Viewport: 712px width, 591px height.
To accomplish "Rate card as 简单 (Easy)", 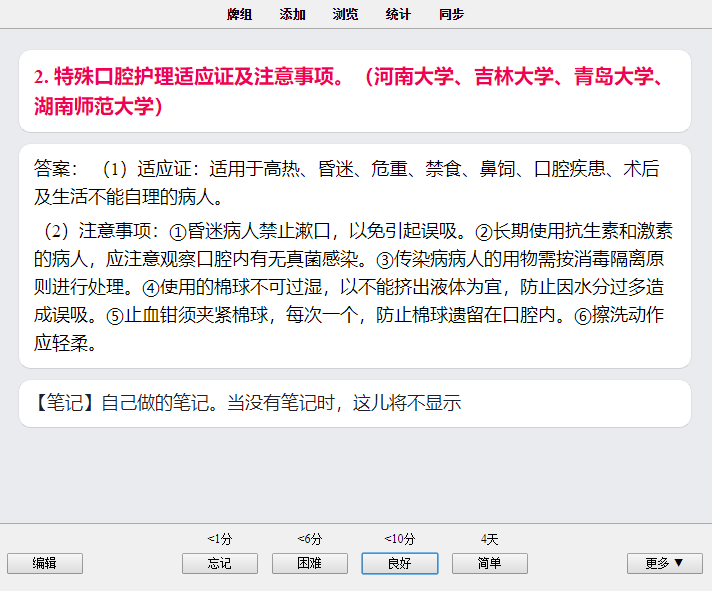I will point(490,563).
